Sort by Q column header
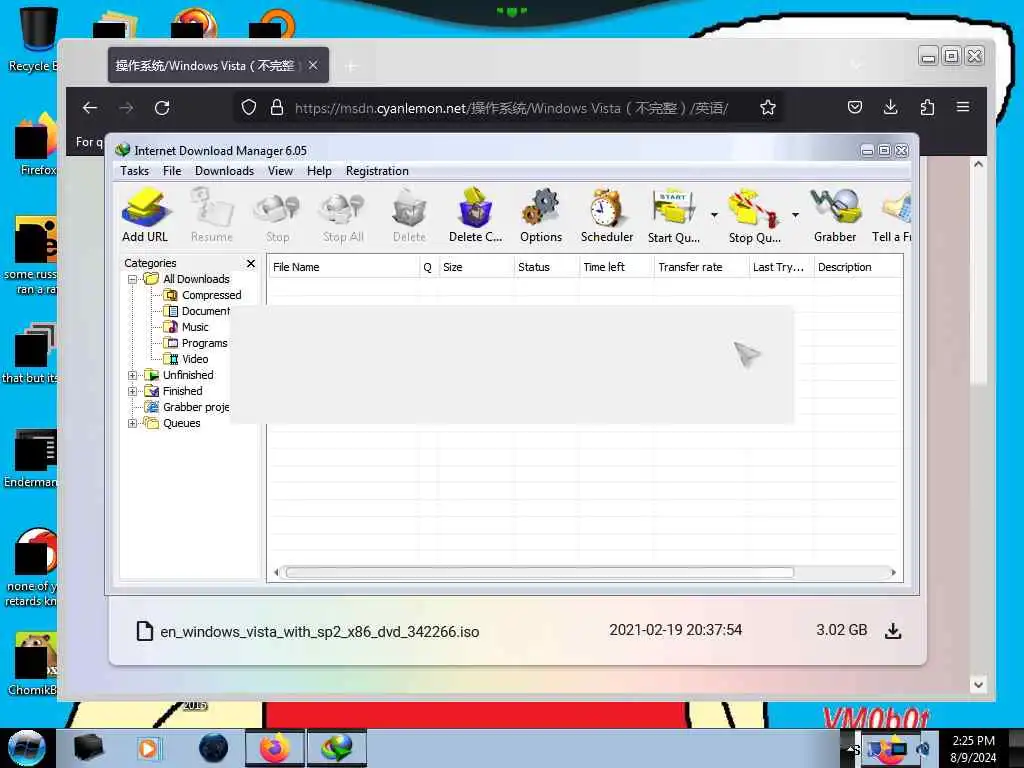Viewport: 1024px width, 768px height. pos(428,267)
